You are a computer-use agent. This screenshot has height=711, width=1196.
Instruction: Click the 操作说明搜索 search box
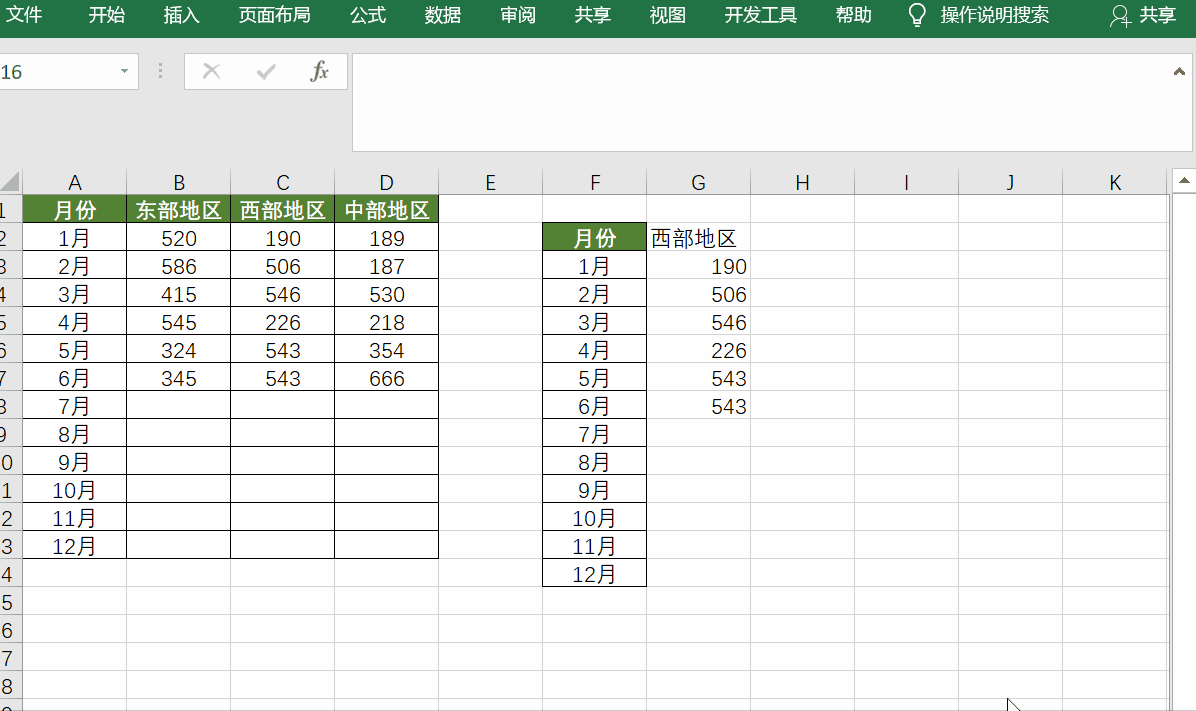[995, 15]
